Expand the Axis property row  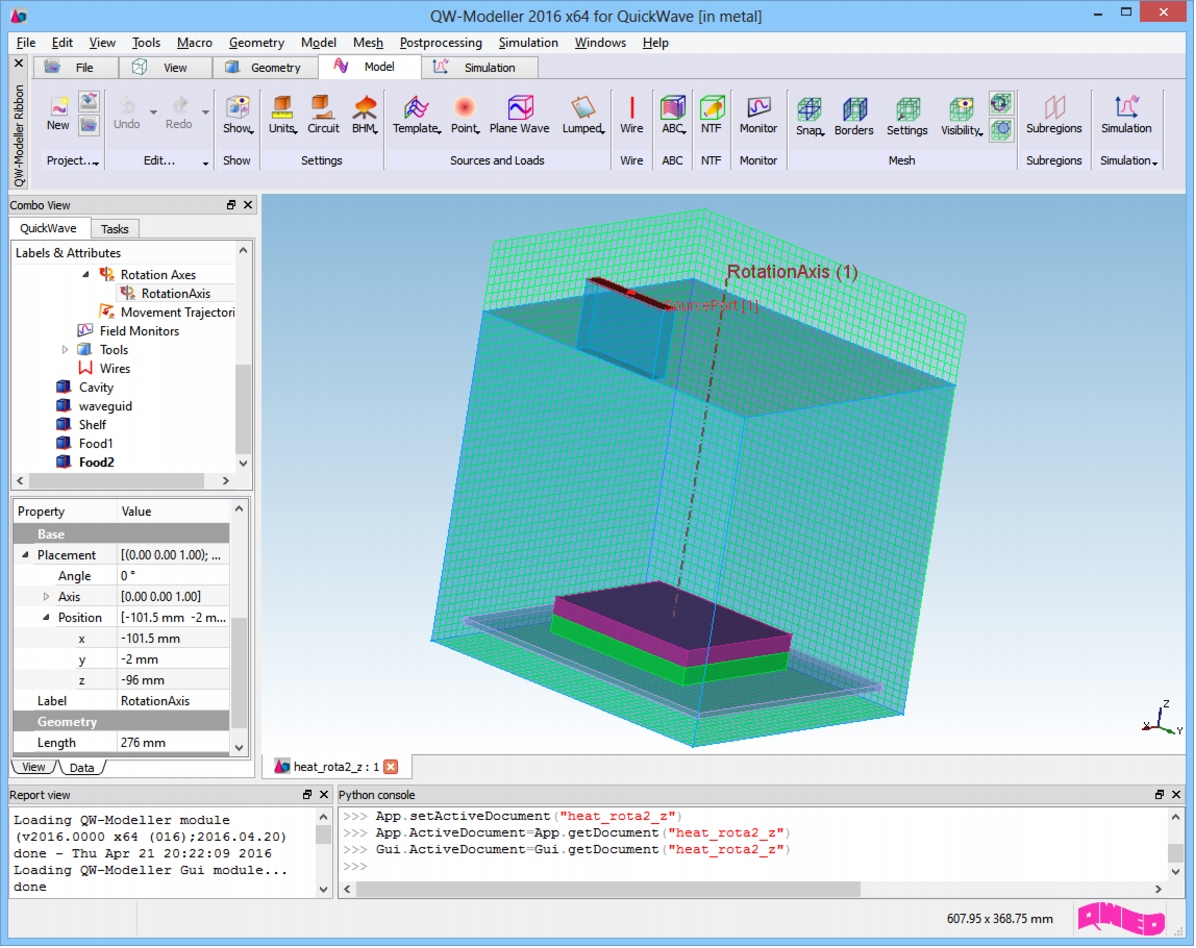point(46,597)
